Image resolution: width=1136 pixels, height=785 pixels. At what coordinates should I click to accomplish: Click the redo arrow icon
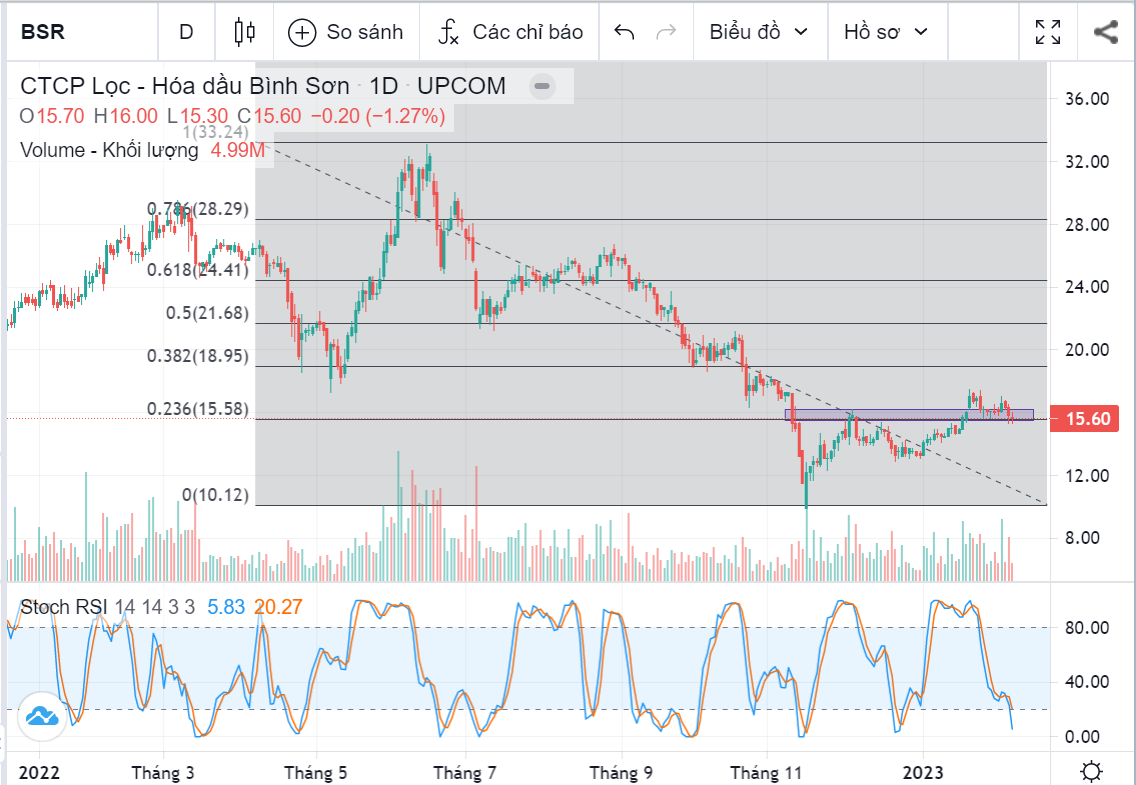pos(665,32)
